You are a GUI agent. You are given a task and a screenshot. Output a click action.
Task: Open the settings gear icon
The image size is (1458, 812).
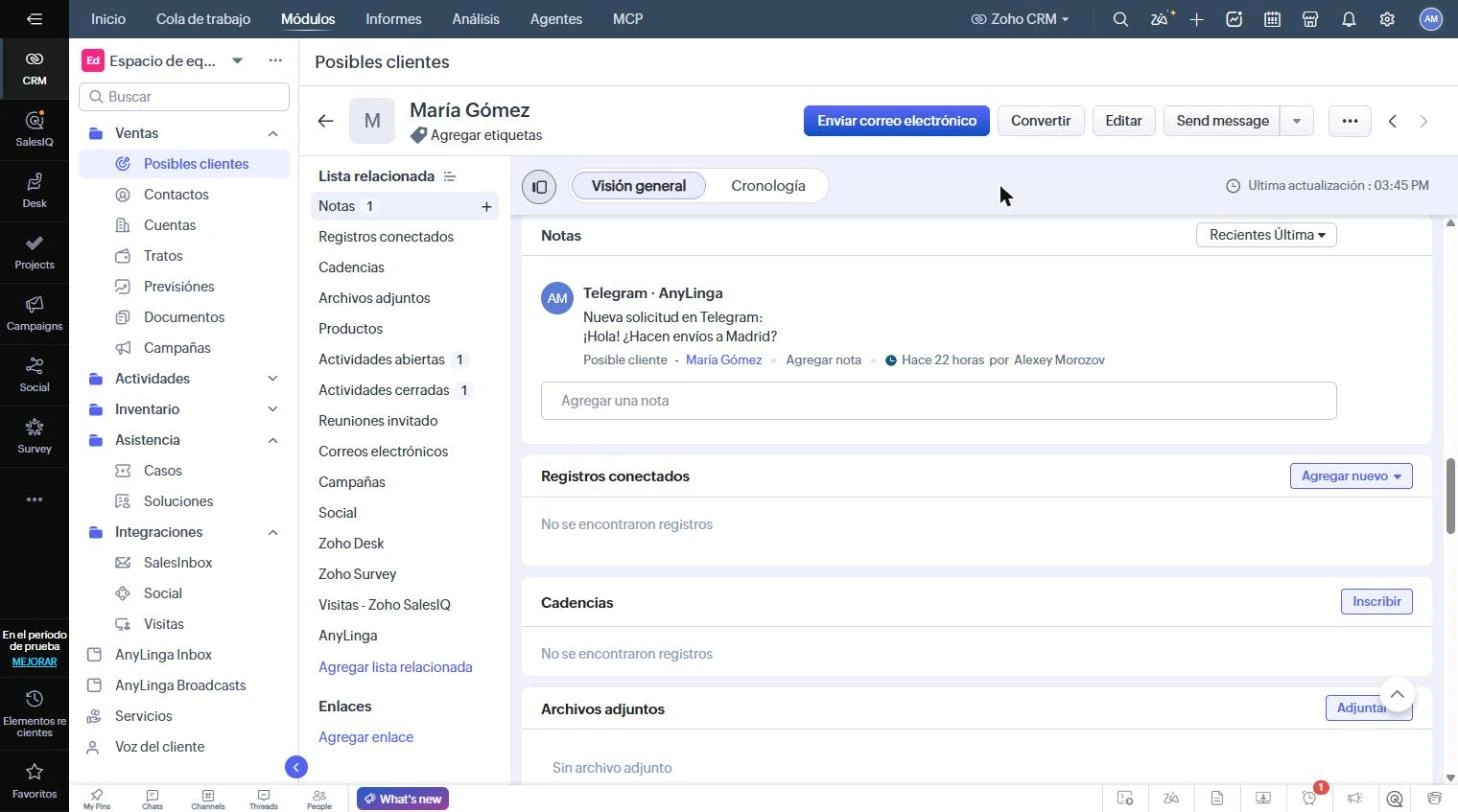coord(1387,19)
